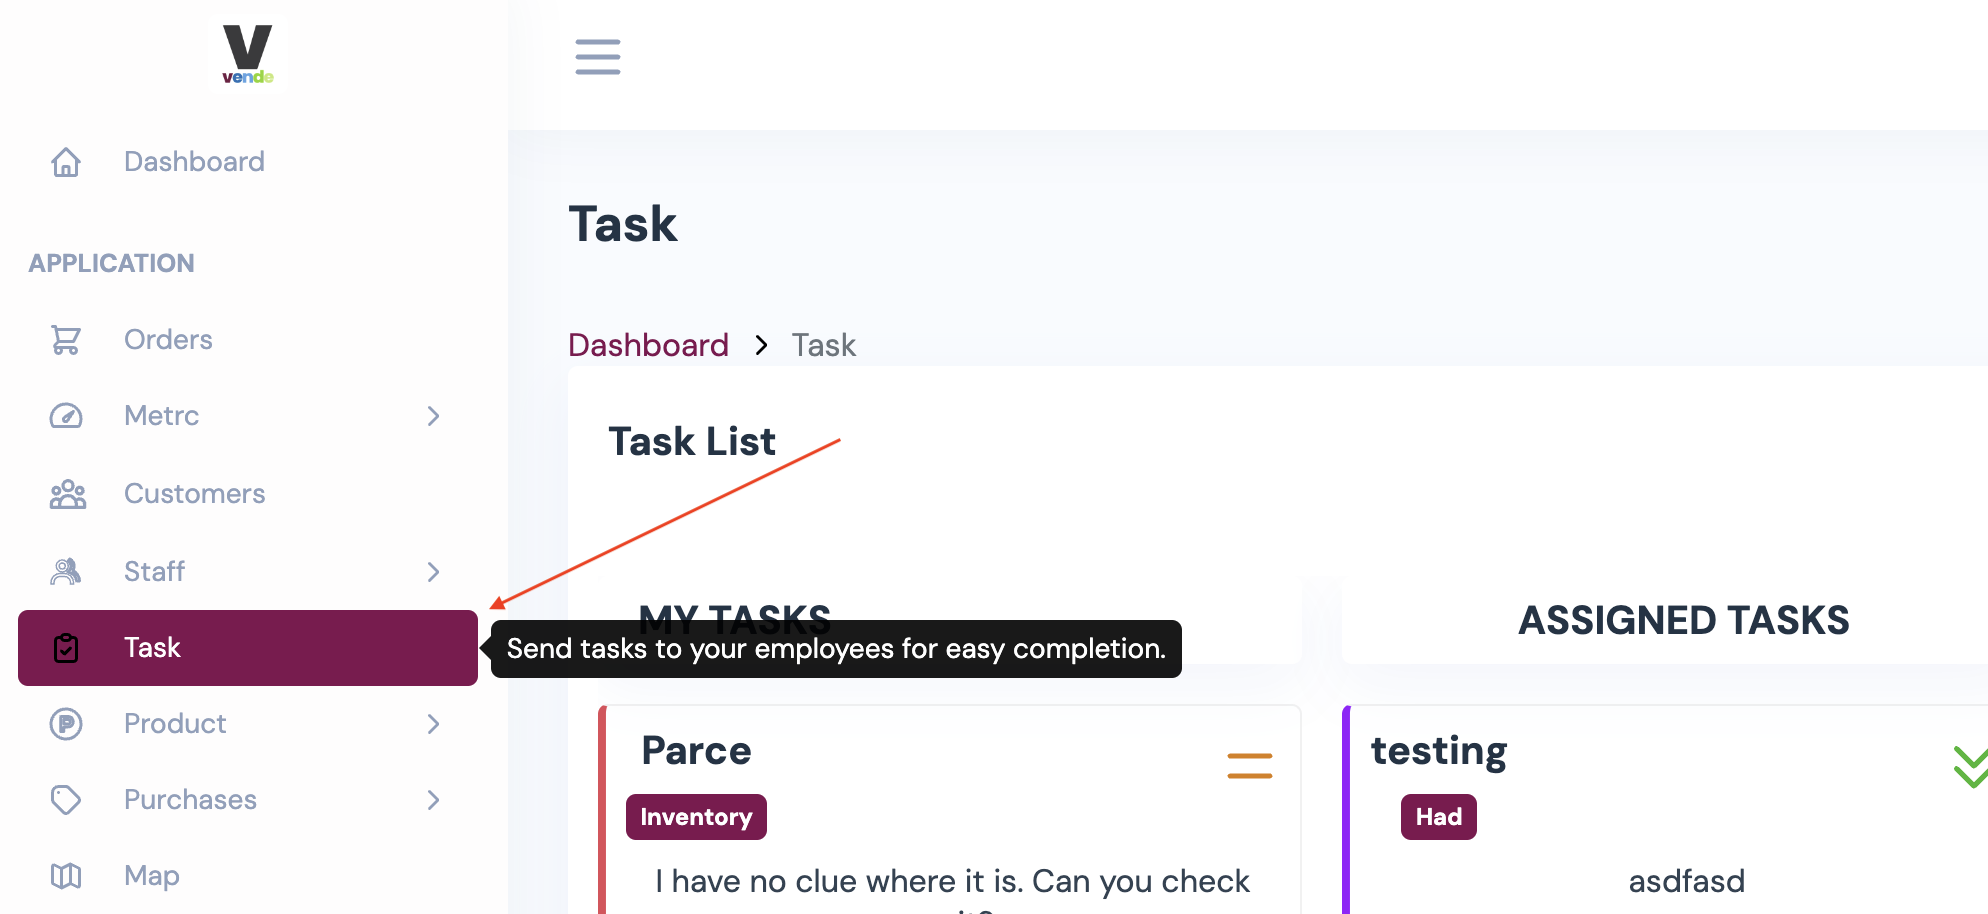Click the Dashboard breadcrumb link
The image size is (1988, 914).
tap(648, 345)
